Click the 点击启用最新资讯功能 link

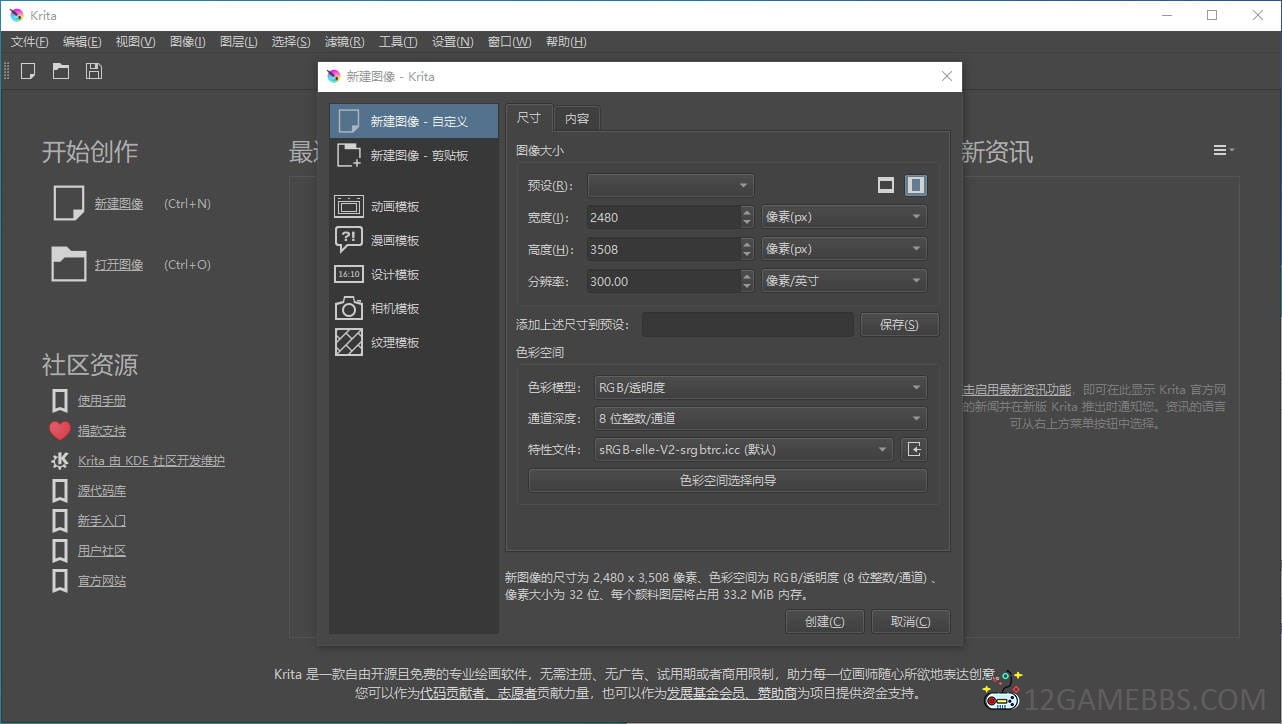coord(1015,390)
